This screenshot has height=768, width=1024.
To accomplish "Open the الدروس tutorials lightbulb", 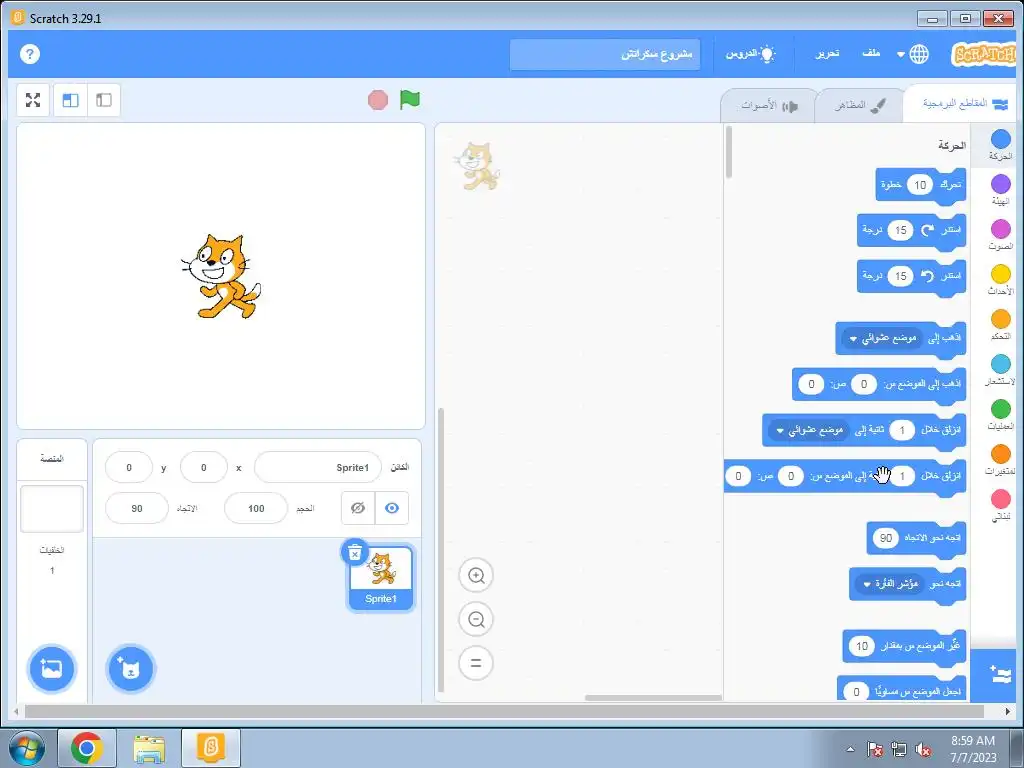I will [750, 54].
